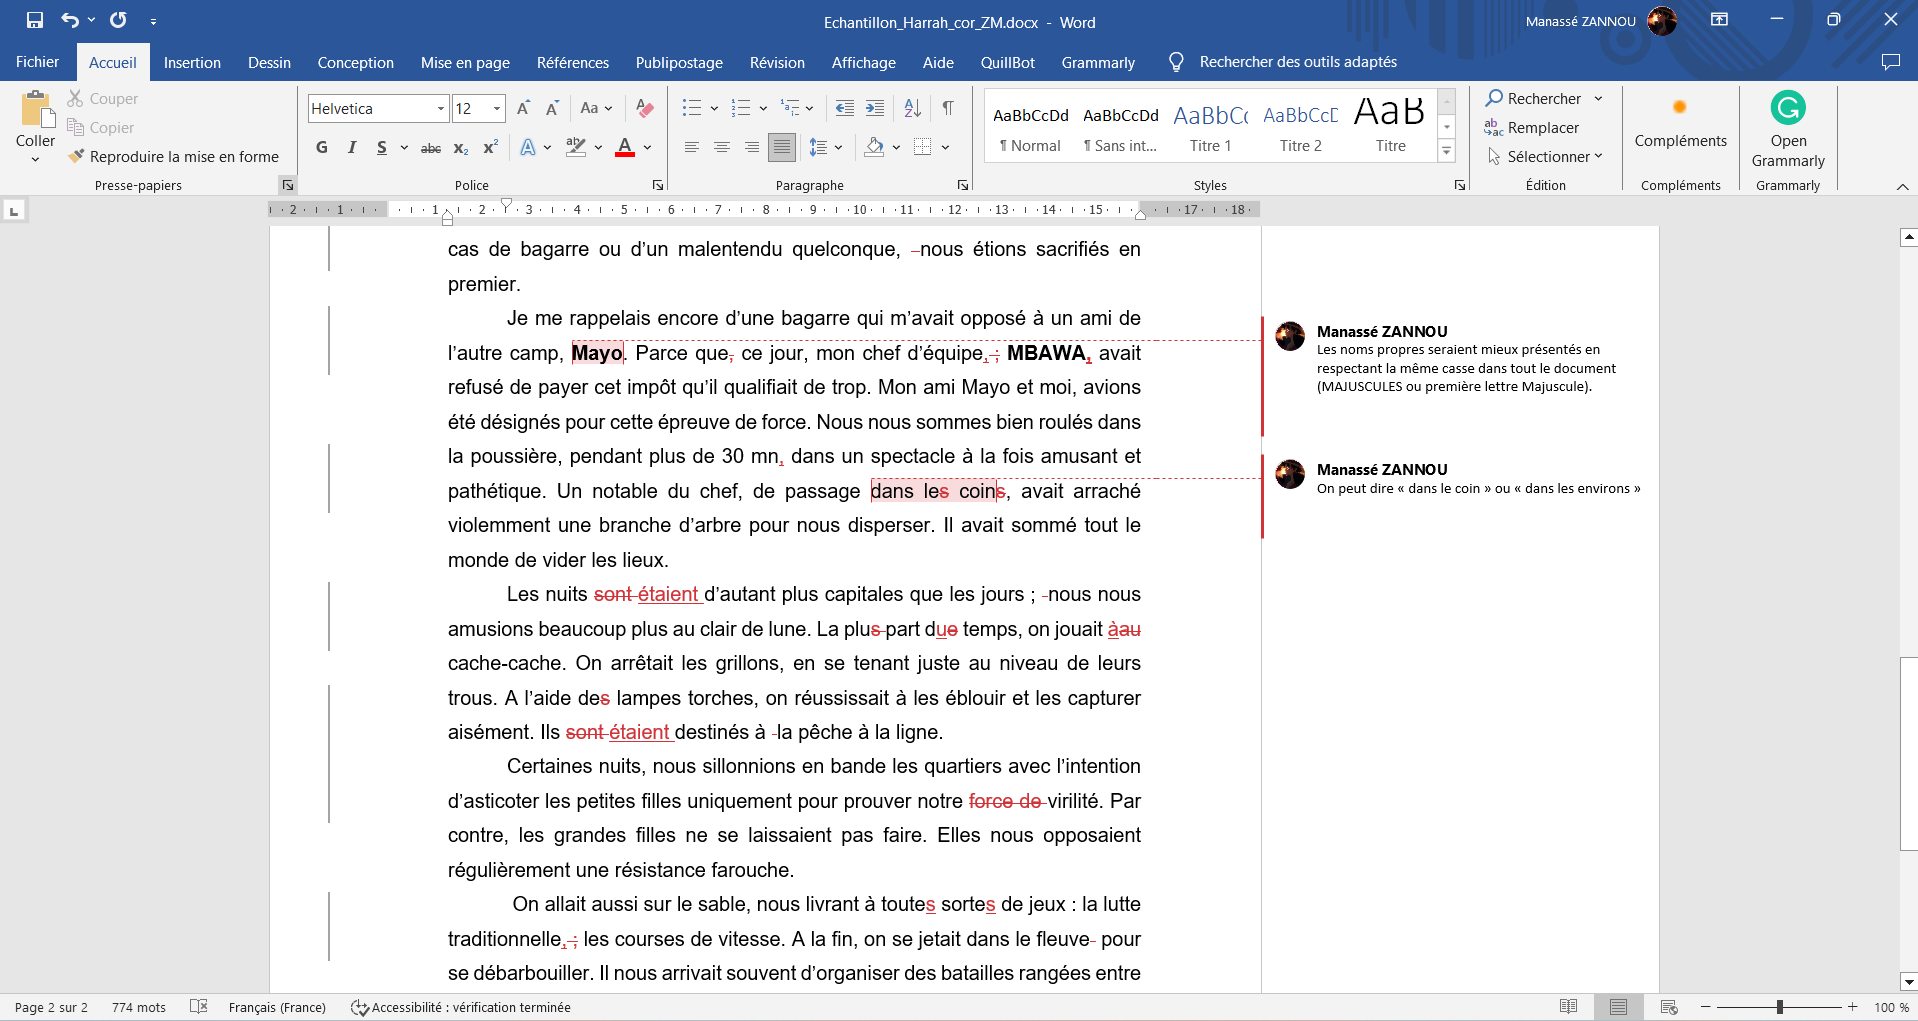Screen dimensions: 1918x1021
Task: Click the Compléments add-ins icon
Action: [1680, 108]
